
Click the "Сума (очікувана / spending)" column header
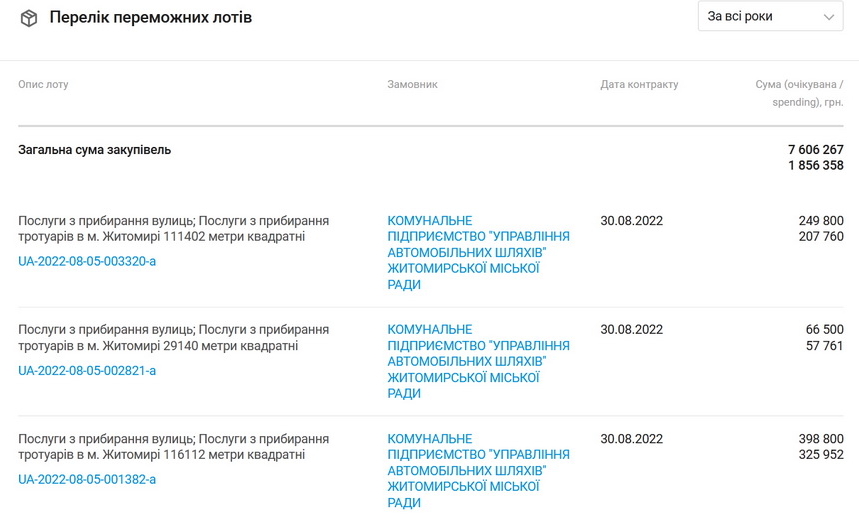click(799, 93)
